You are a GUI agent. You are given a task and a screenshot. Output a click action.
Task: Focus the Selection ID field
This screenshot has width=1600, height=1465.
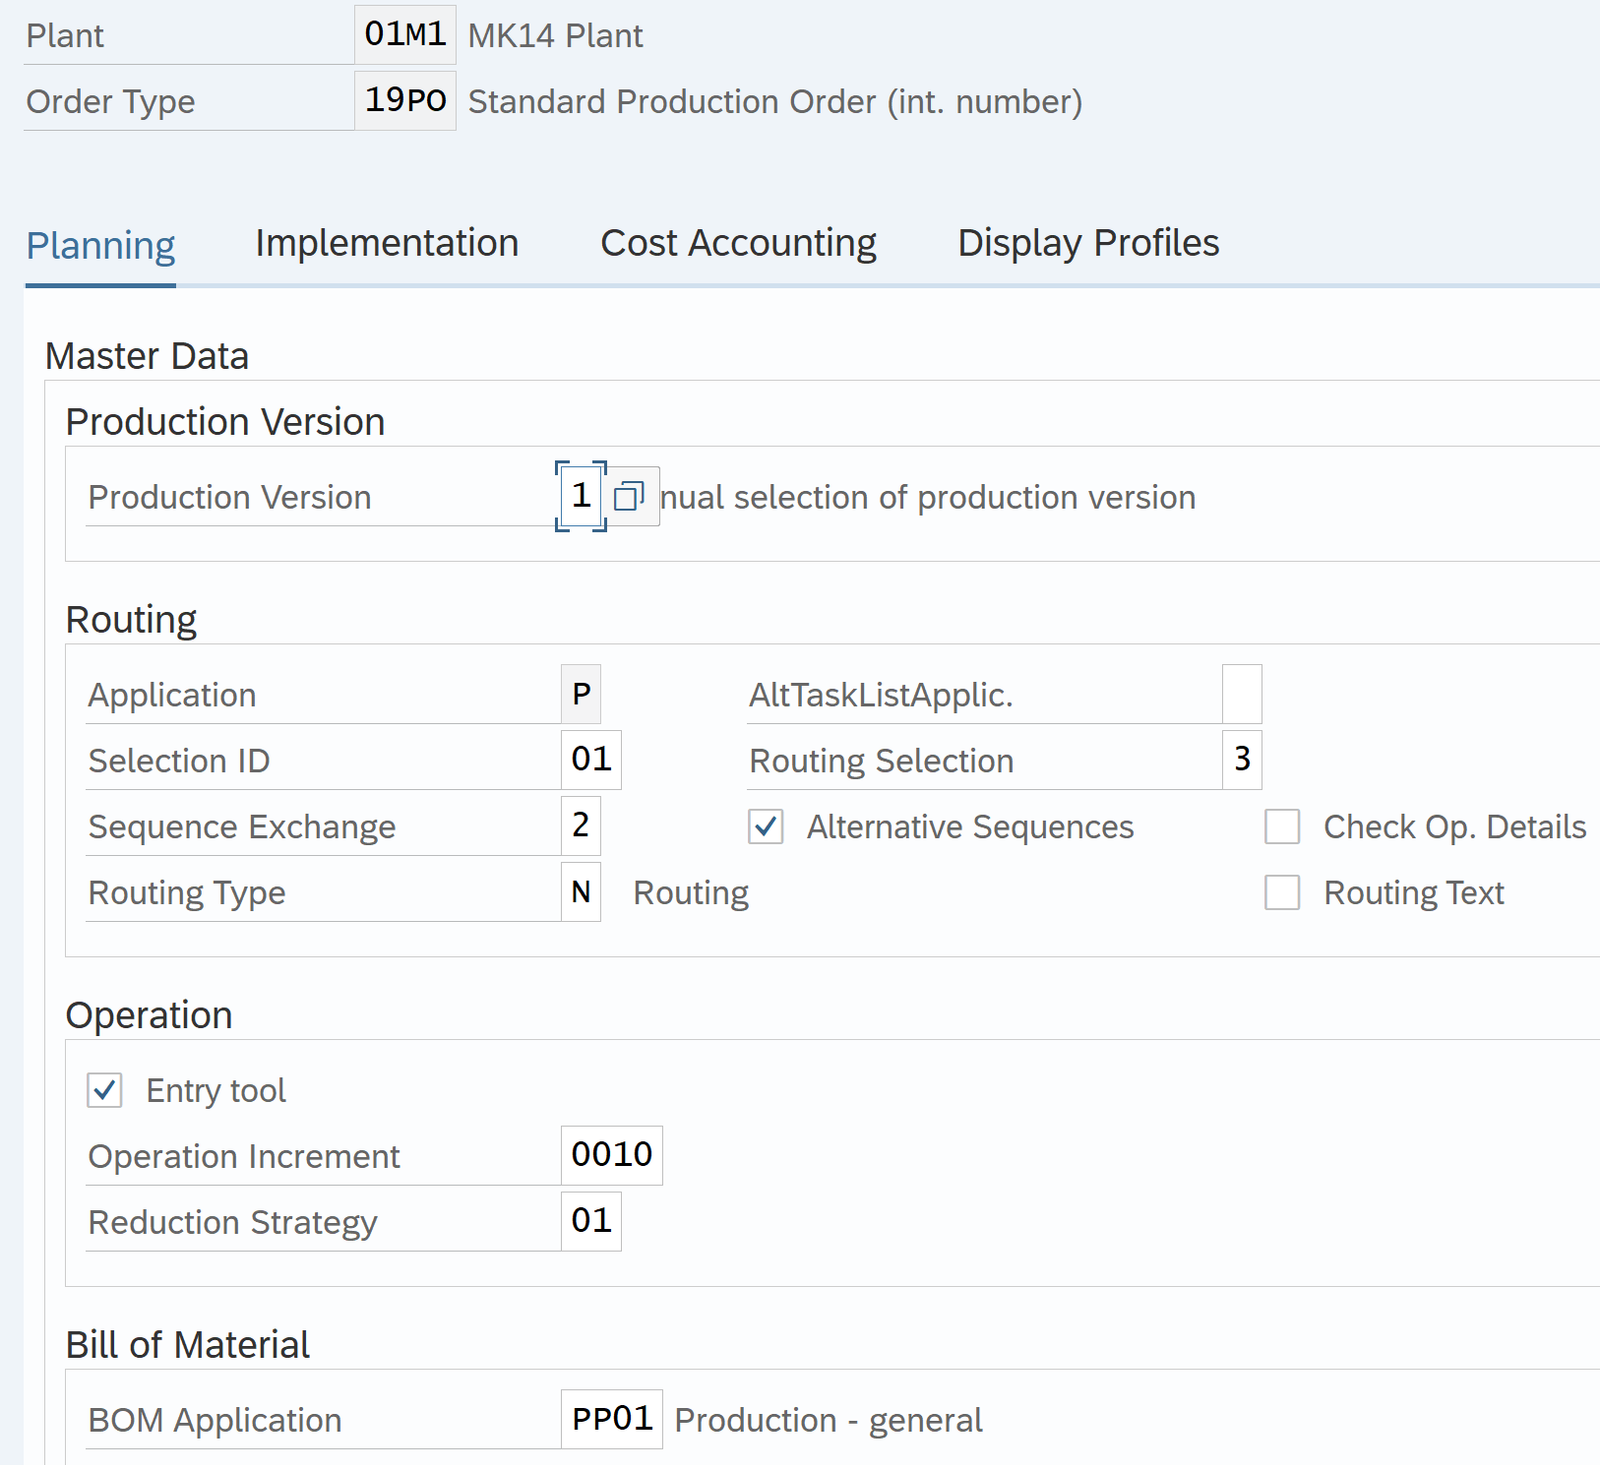click(590, 760)
